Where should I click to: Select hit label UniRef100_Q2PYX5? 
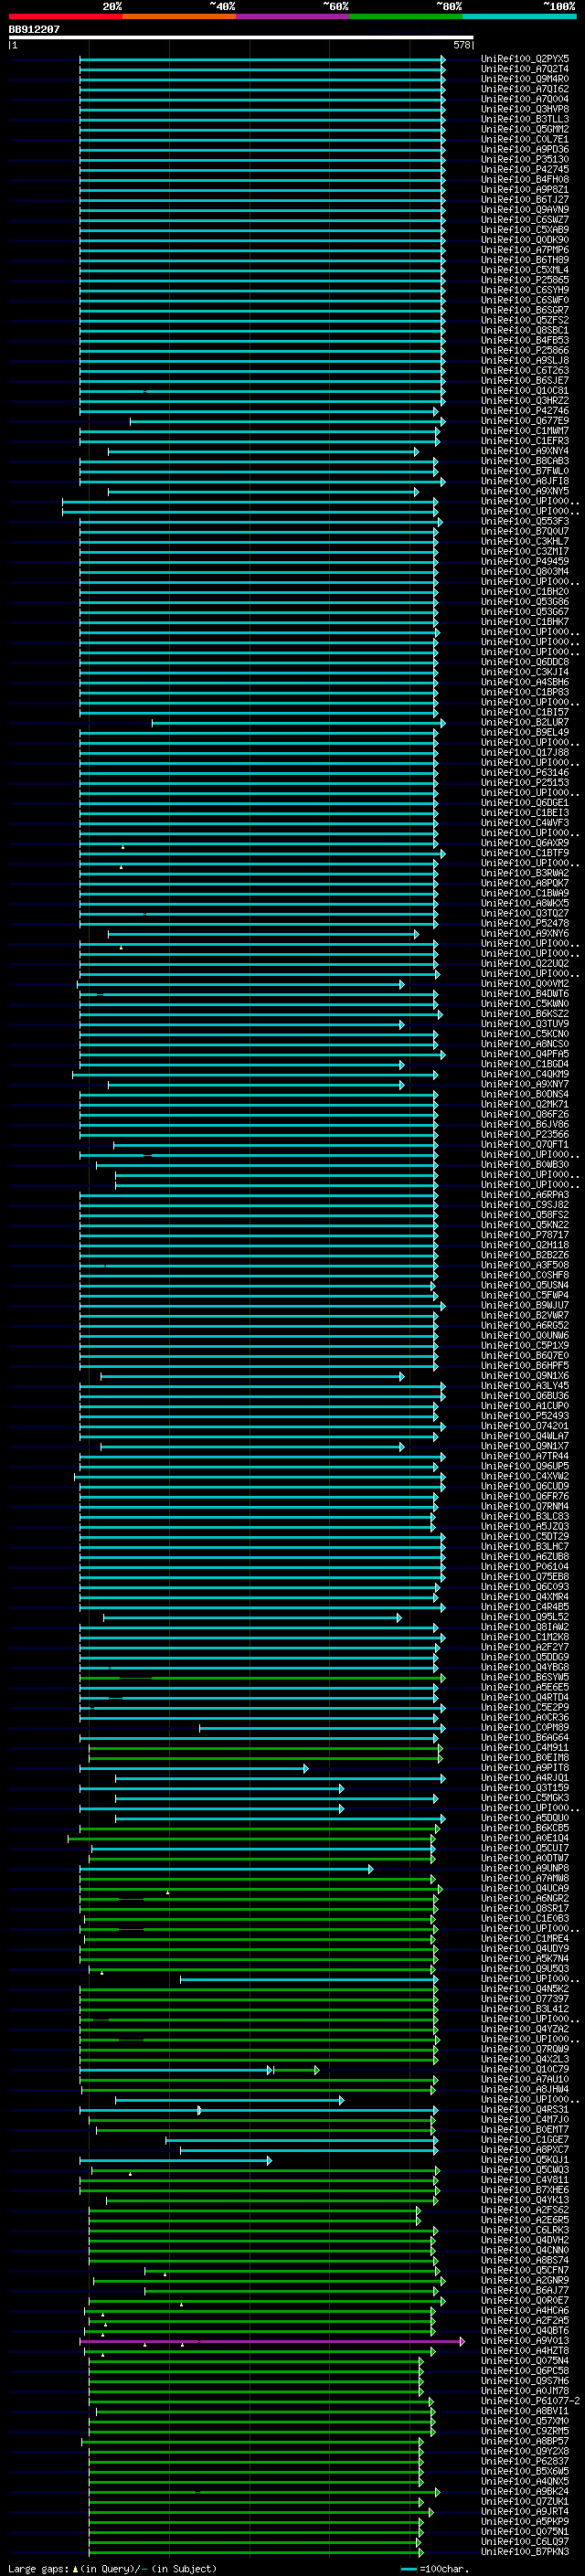point(525,59)
